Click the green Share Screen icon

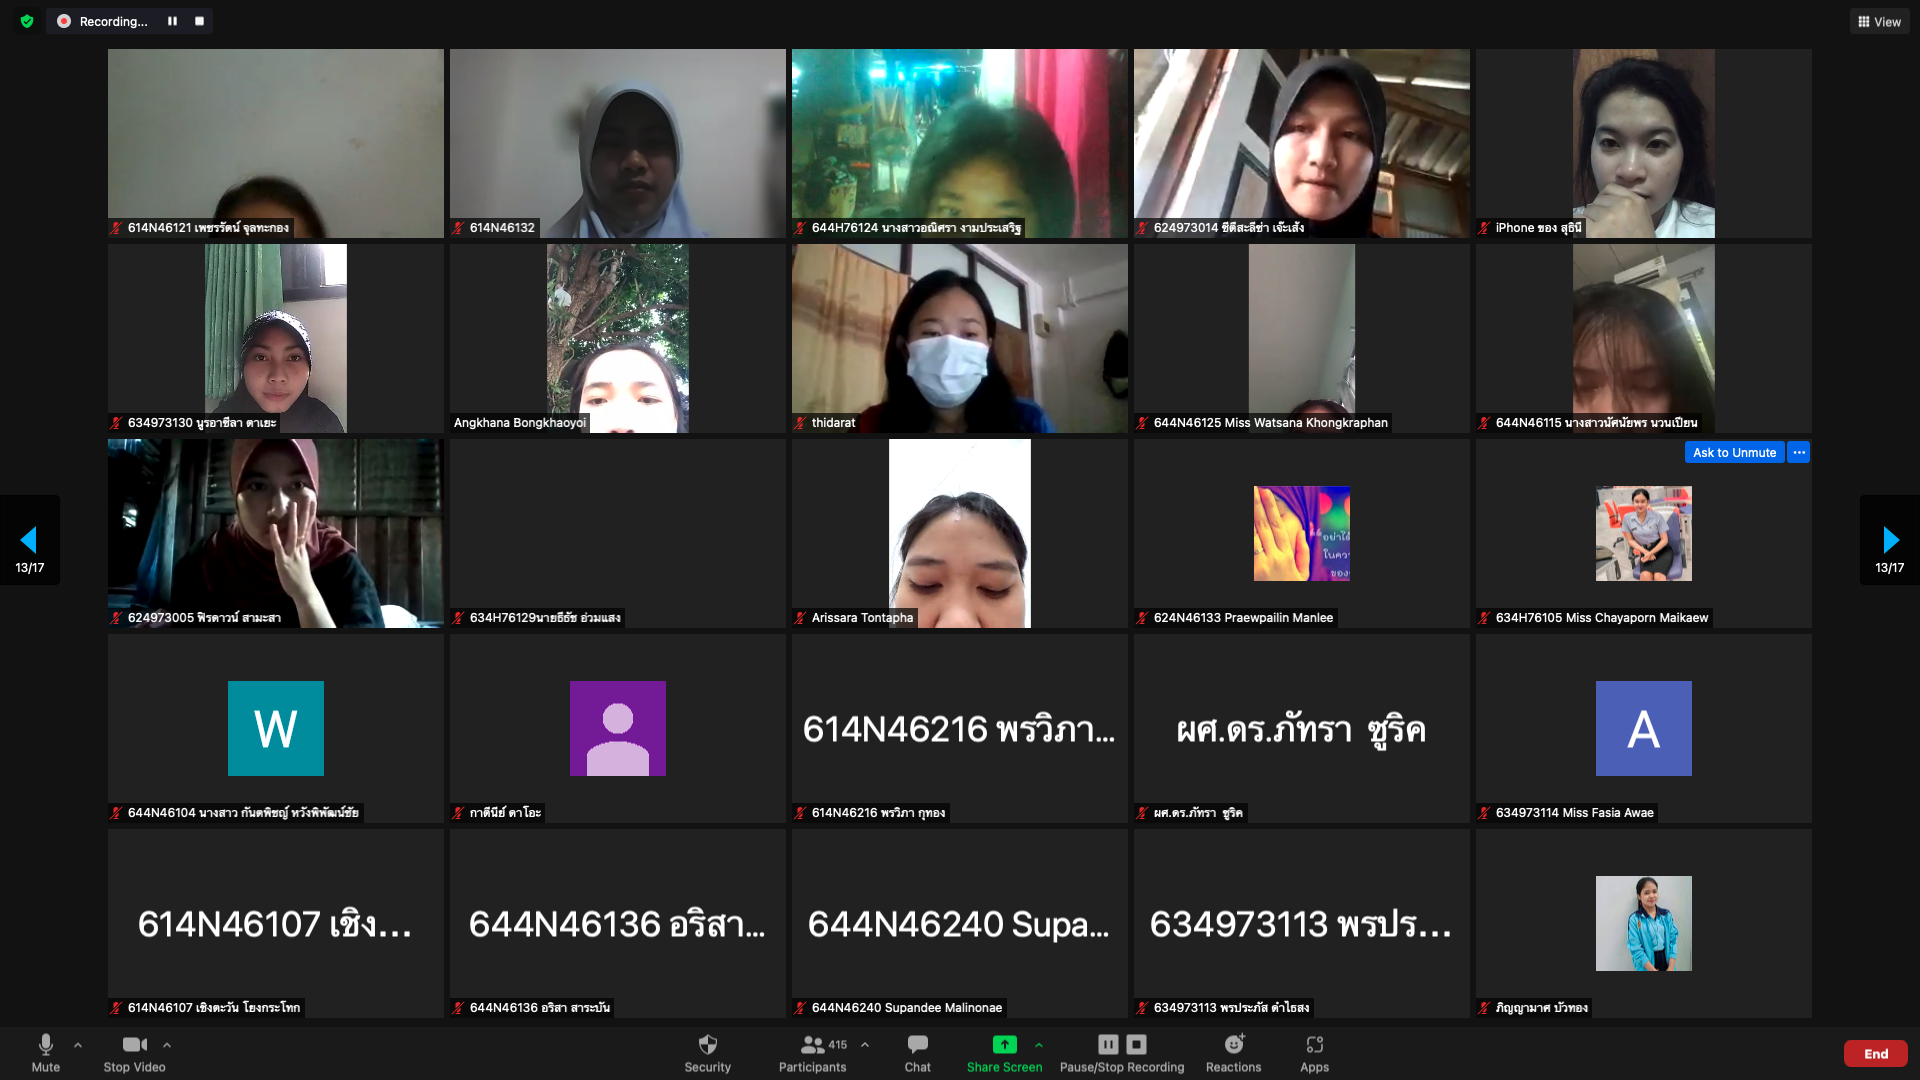pyautogui.click(x=1004, y=1044)
